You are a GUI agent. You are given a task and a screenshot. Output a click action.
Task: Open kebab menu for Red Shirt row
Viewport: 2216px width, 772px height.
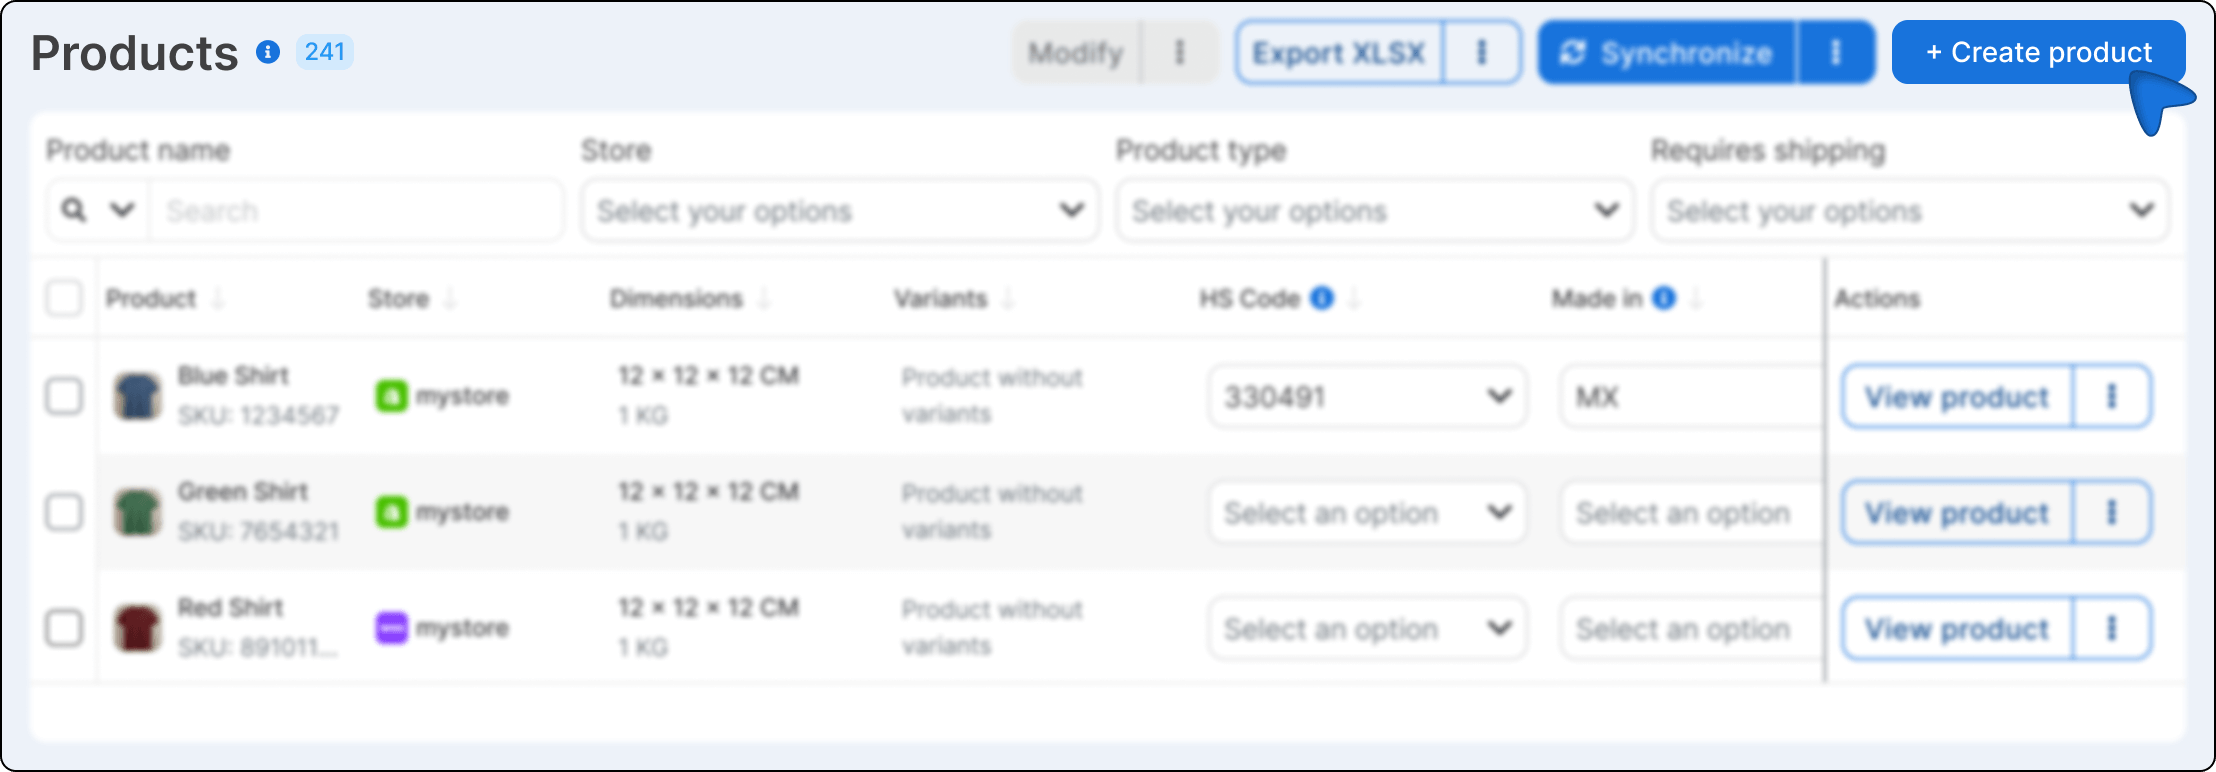[x=2112, y=629]
